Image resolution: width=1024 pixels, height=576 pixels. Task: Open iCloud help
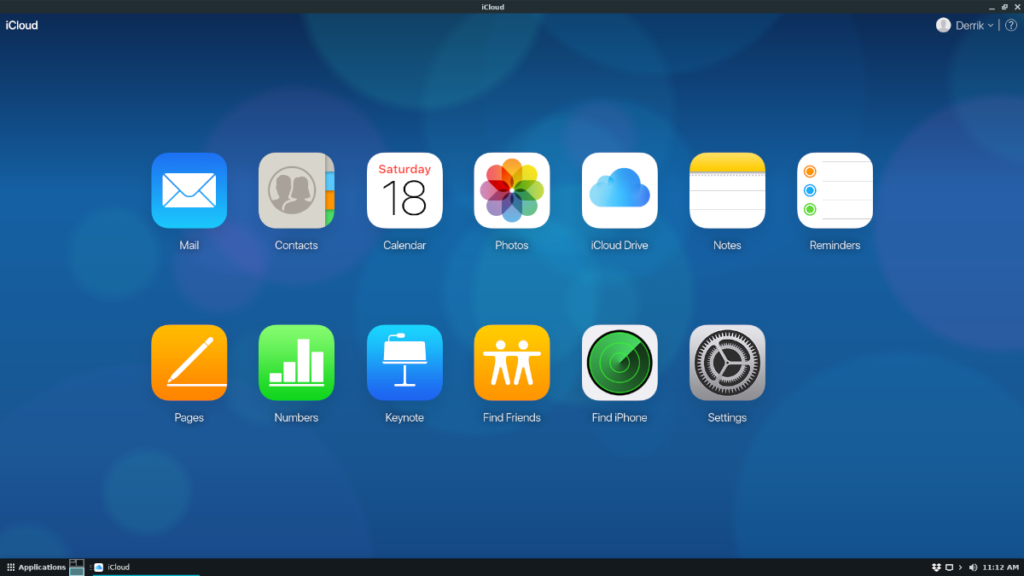[x=1010, y=25]
